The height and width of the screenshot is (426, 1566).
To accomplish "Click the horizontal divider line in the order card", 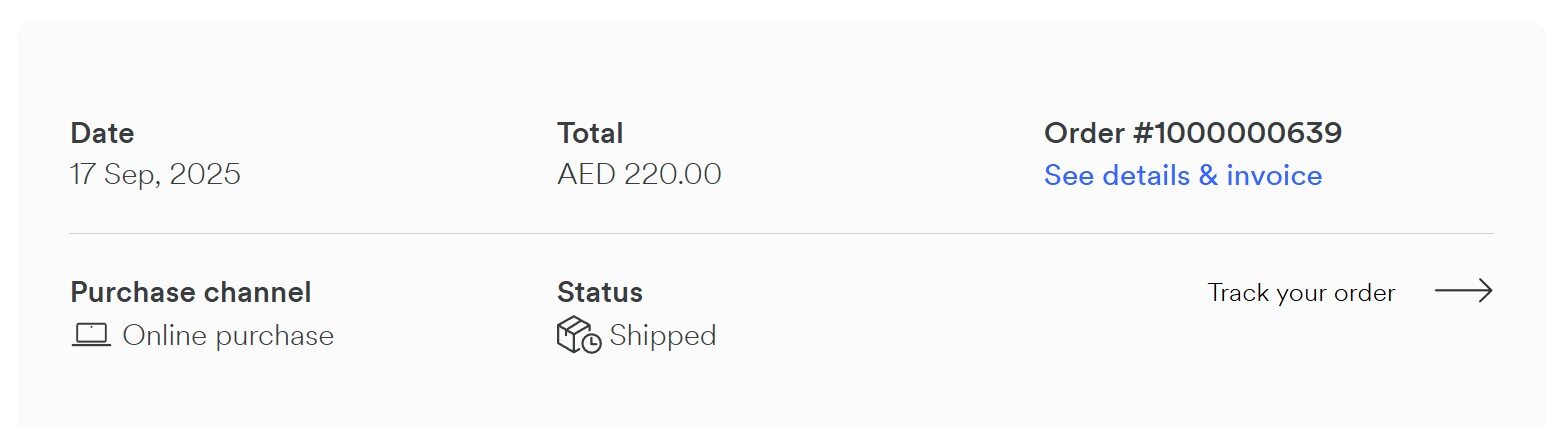I will [780, 233].
